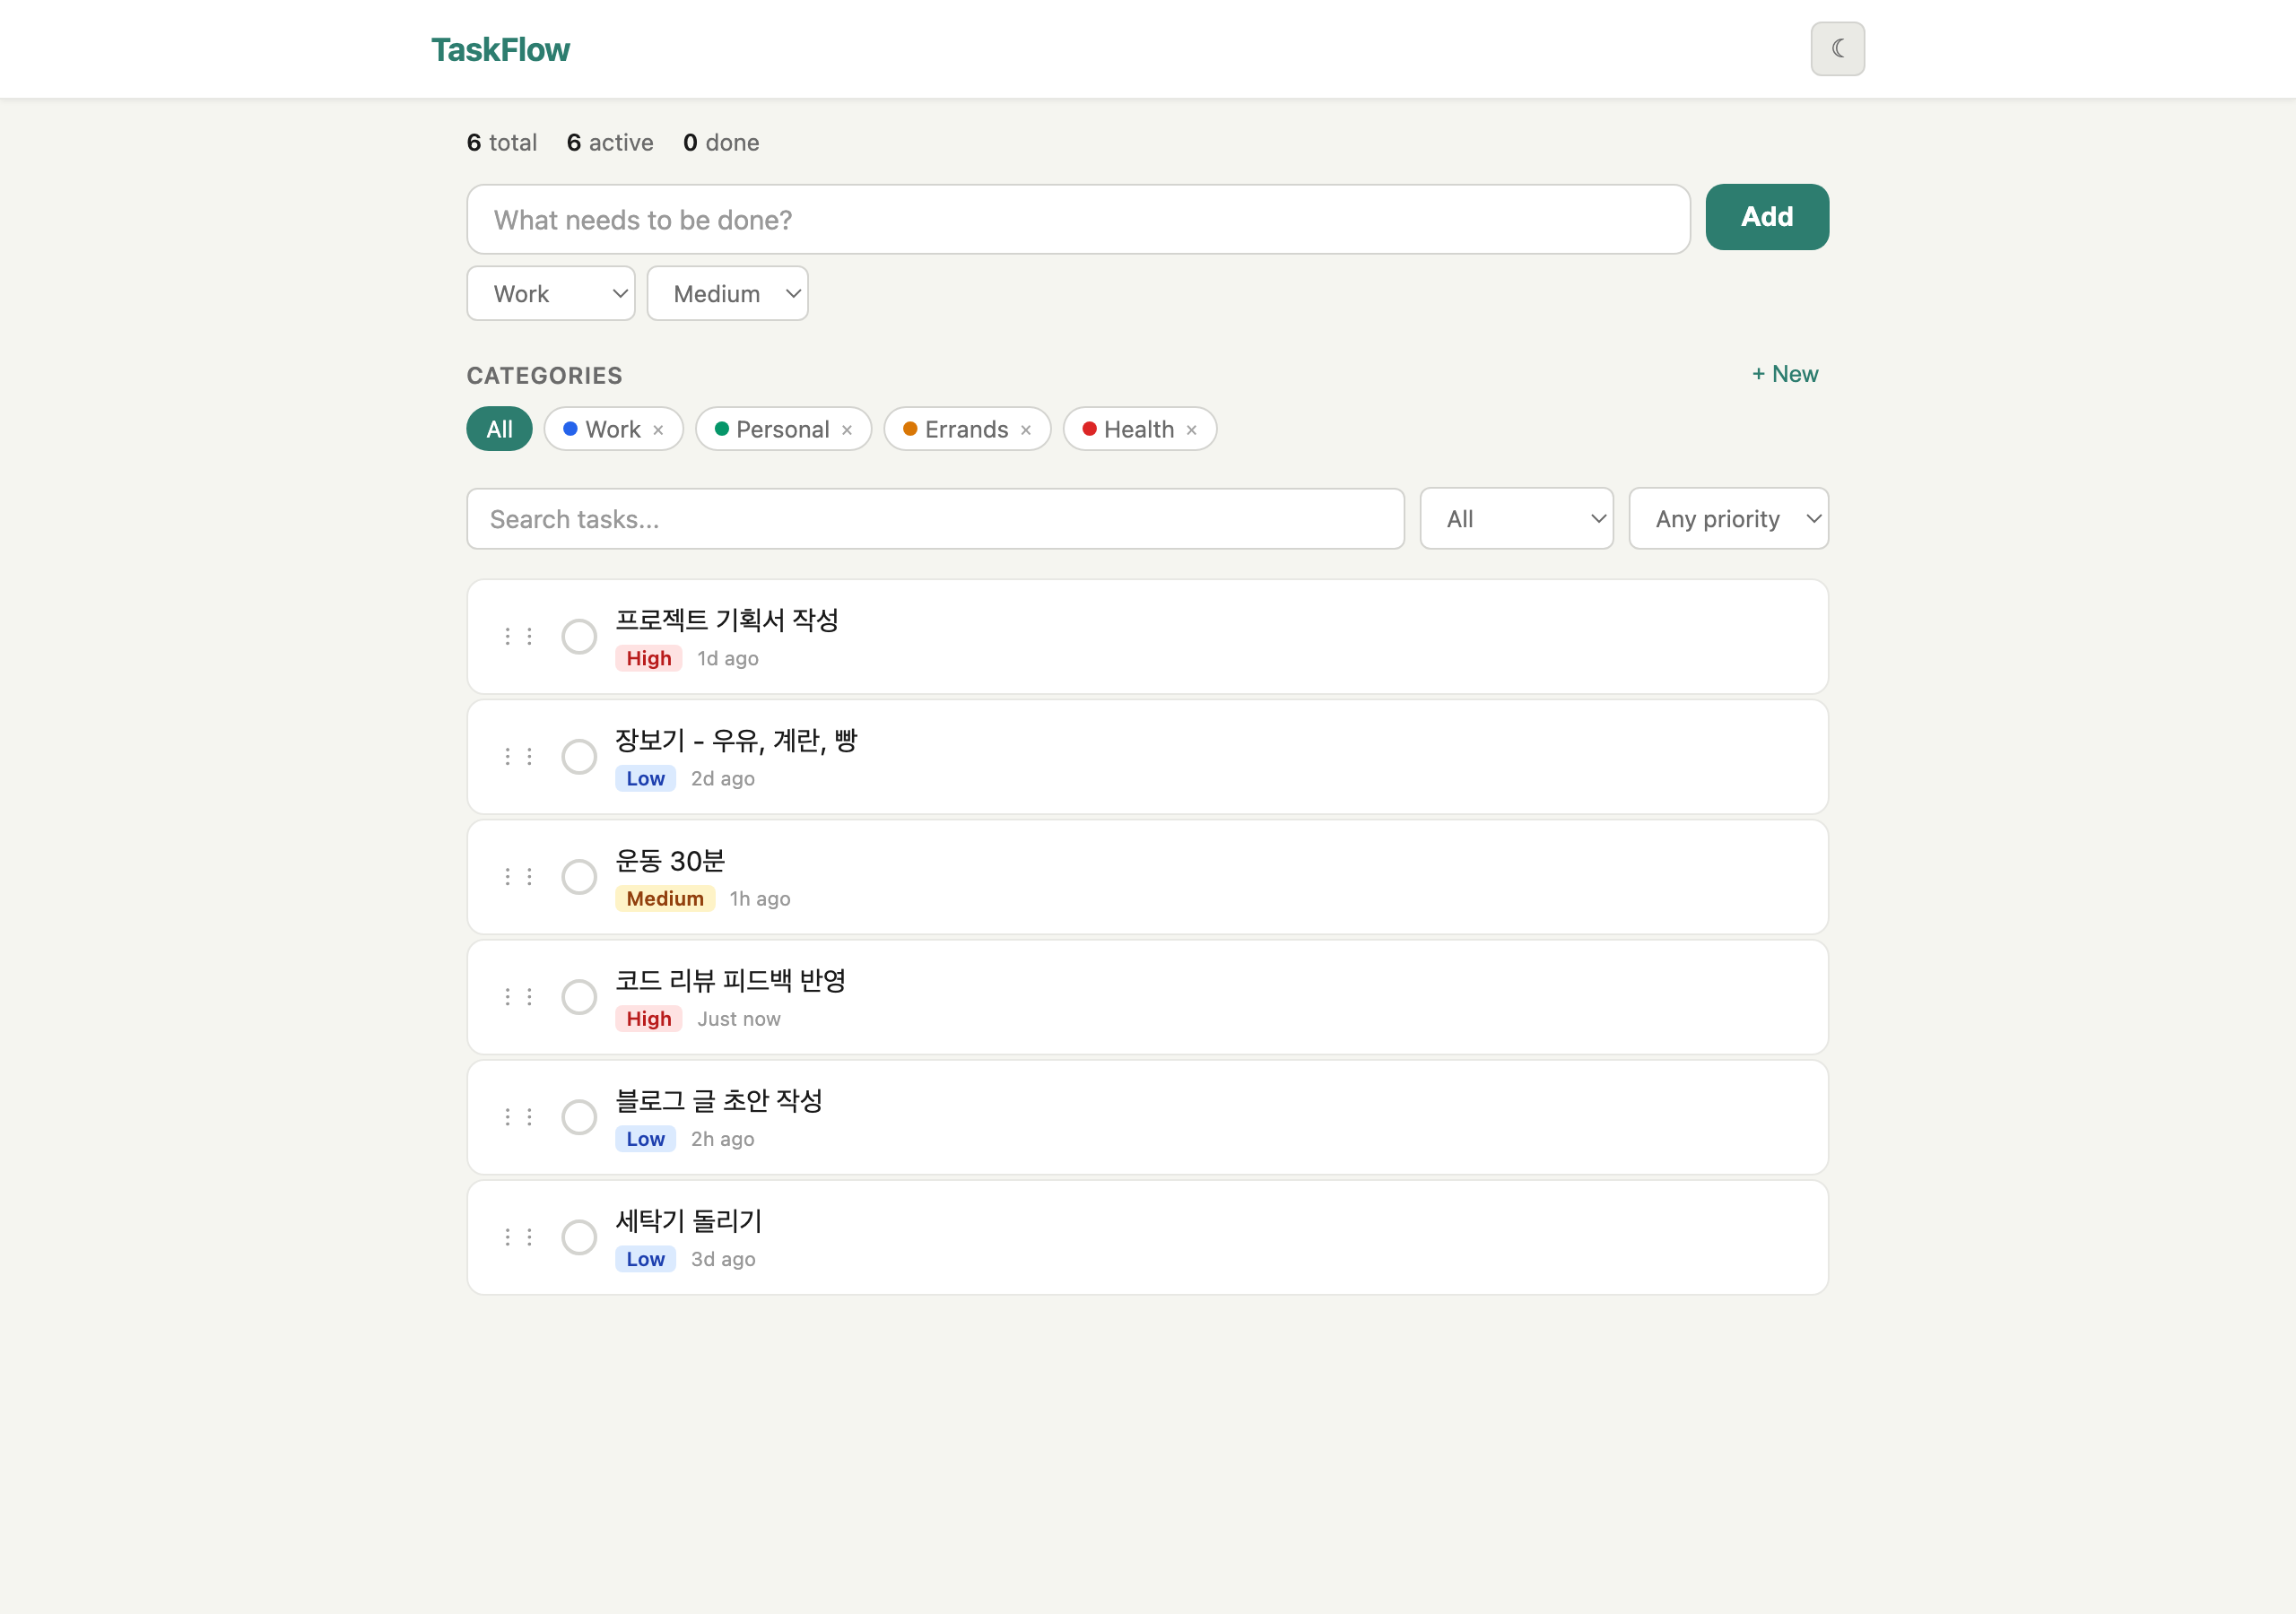Grab the drag handle of 세탁기 돌리기
Viewport: 2296px width, 1614px height.
tap(518, 1237)
